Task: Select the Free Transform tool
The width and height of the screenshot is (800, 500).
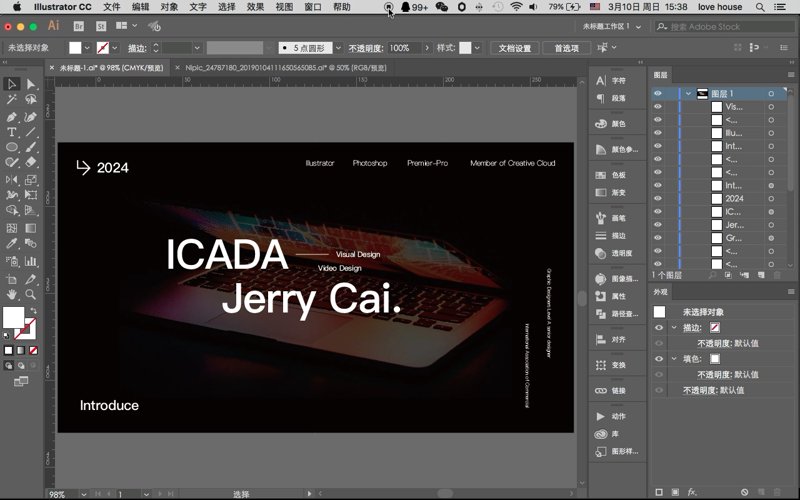Action: click(31, 195)
